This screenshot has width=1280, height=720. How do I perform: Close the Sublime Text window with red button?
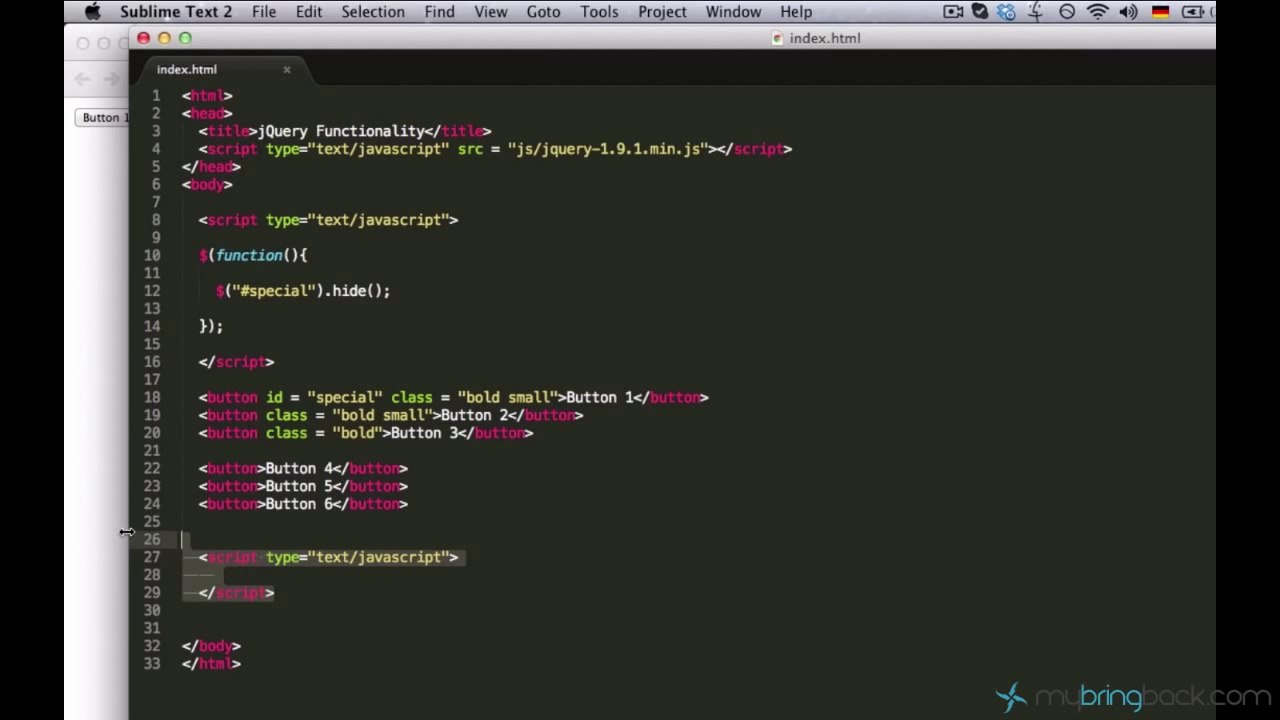pyautogui.click(x=143, y=38)
